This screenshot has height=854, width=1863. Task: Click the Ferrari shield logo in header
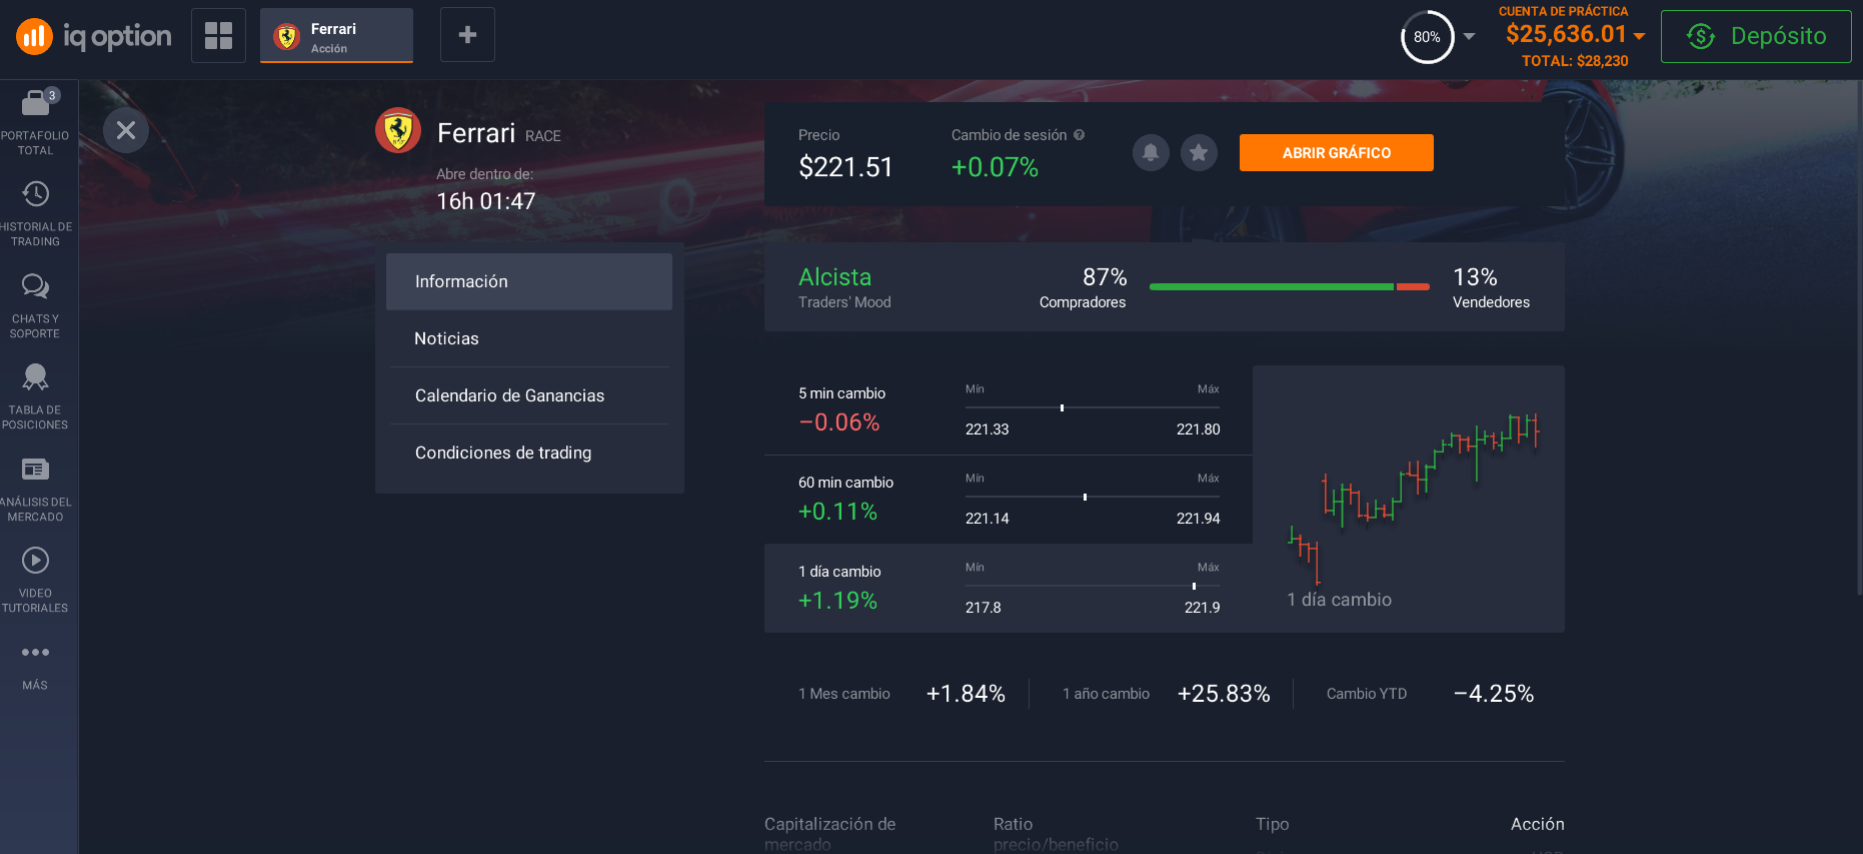[398, 131]
